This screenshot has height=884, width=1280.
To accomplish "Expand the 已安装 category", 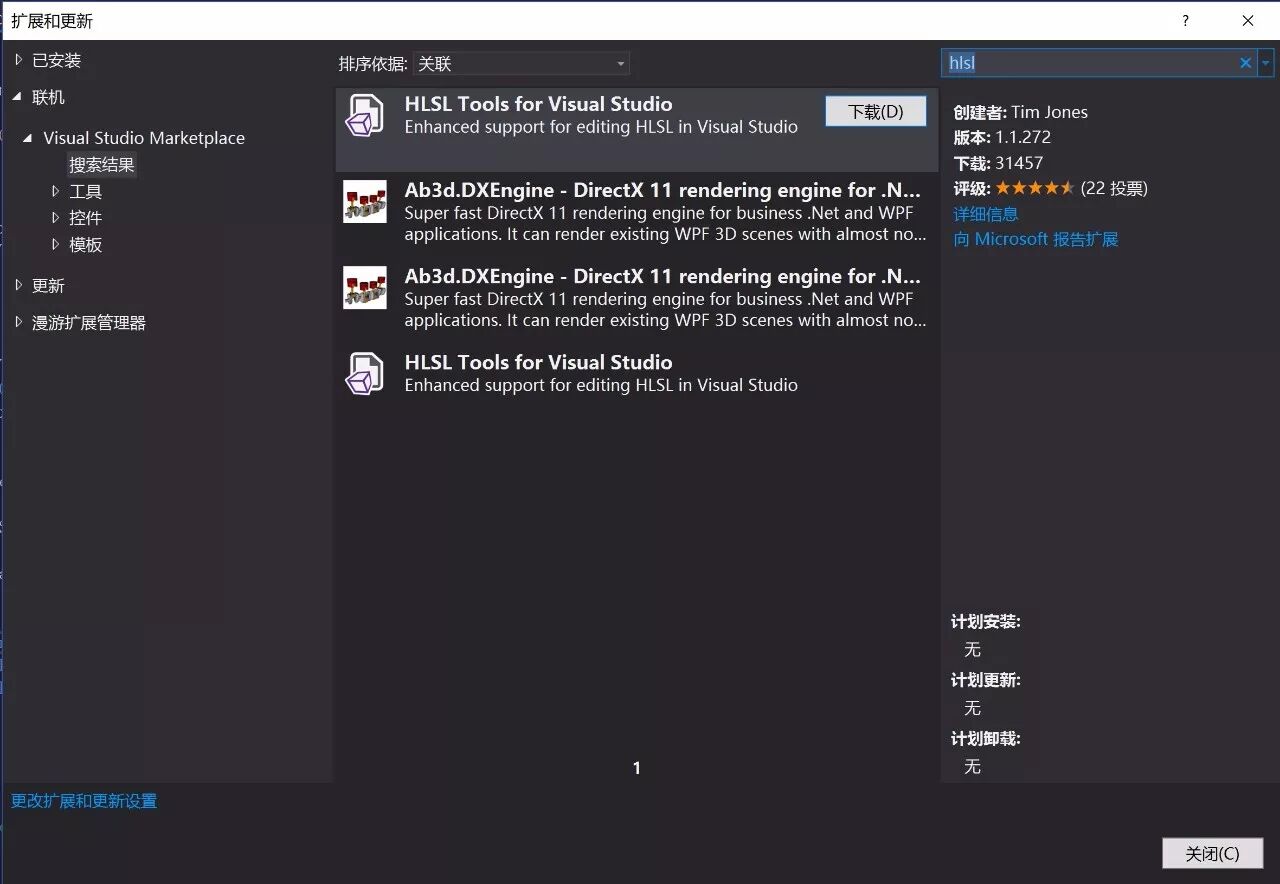I will 18,60.
